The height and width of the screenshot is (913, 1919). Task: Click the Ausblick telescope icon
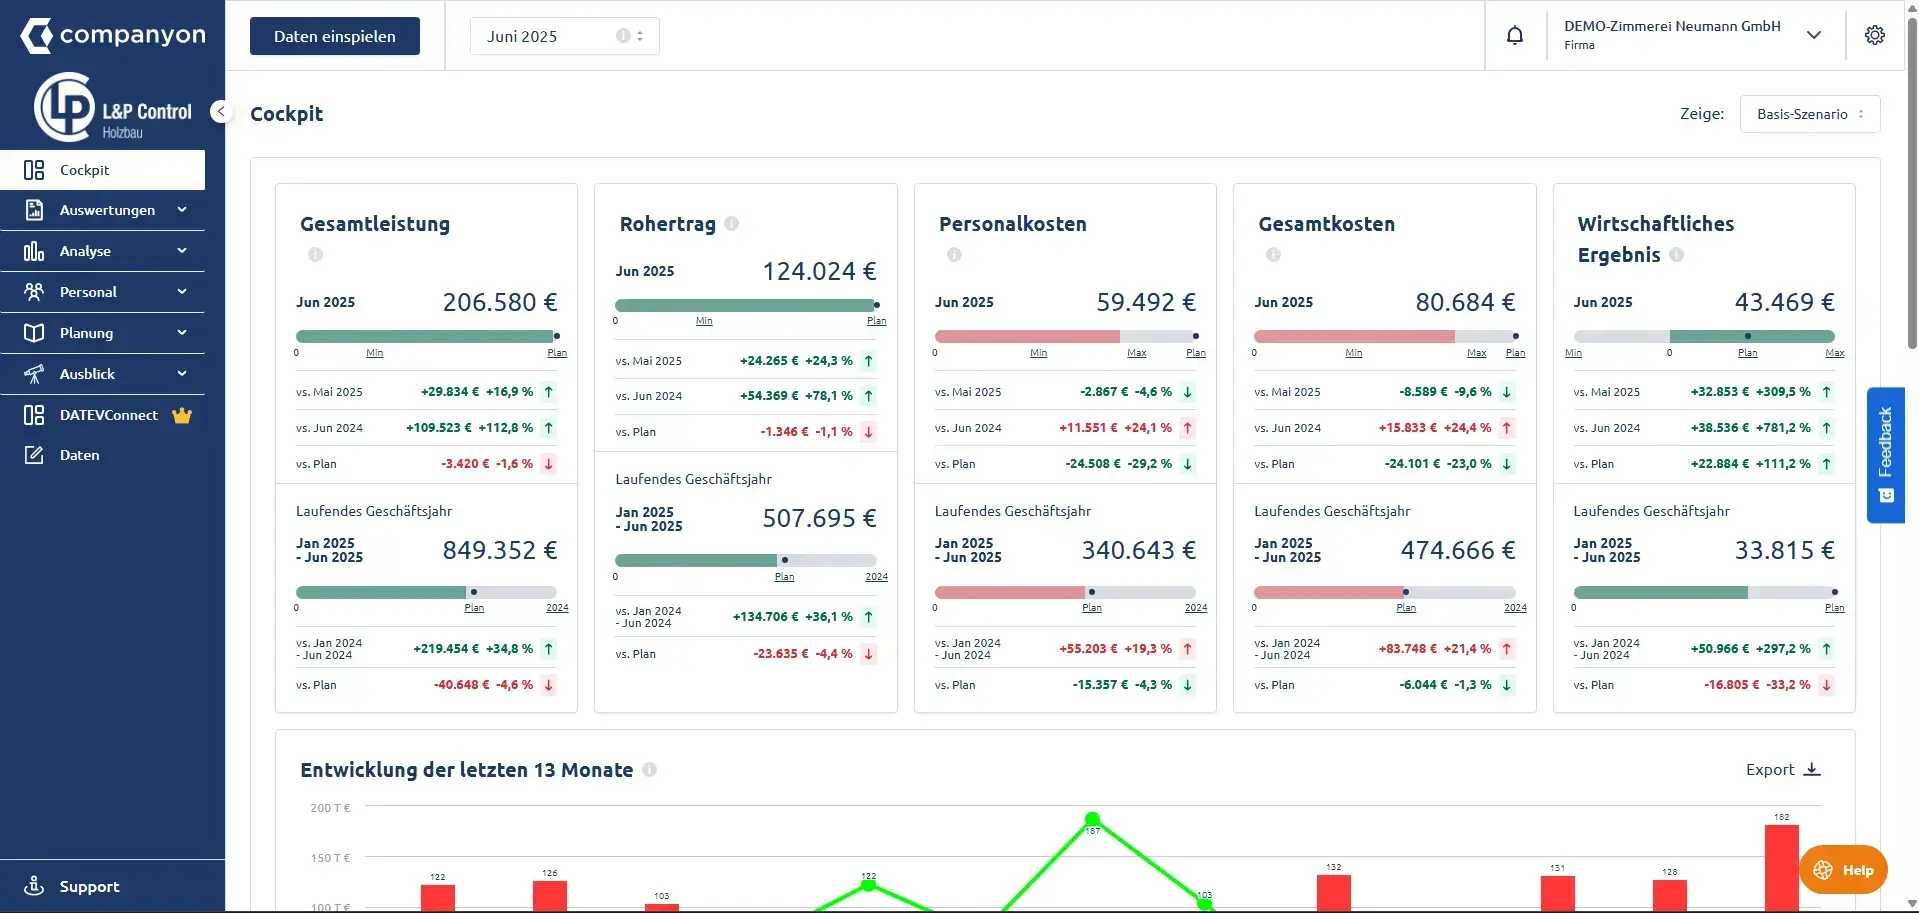tap(34, 374)
